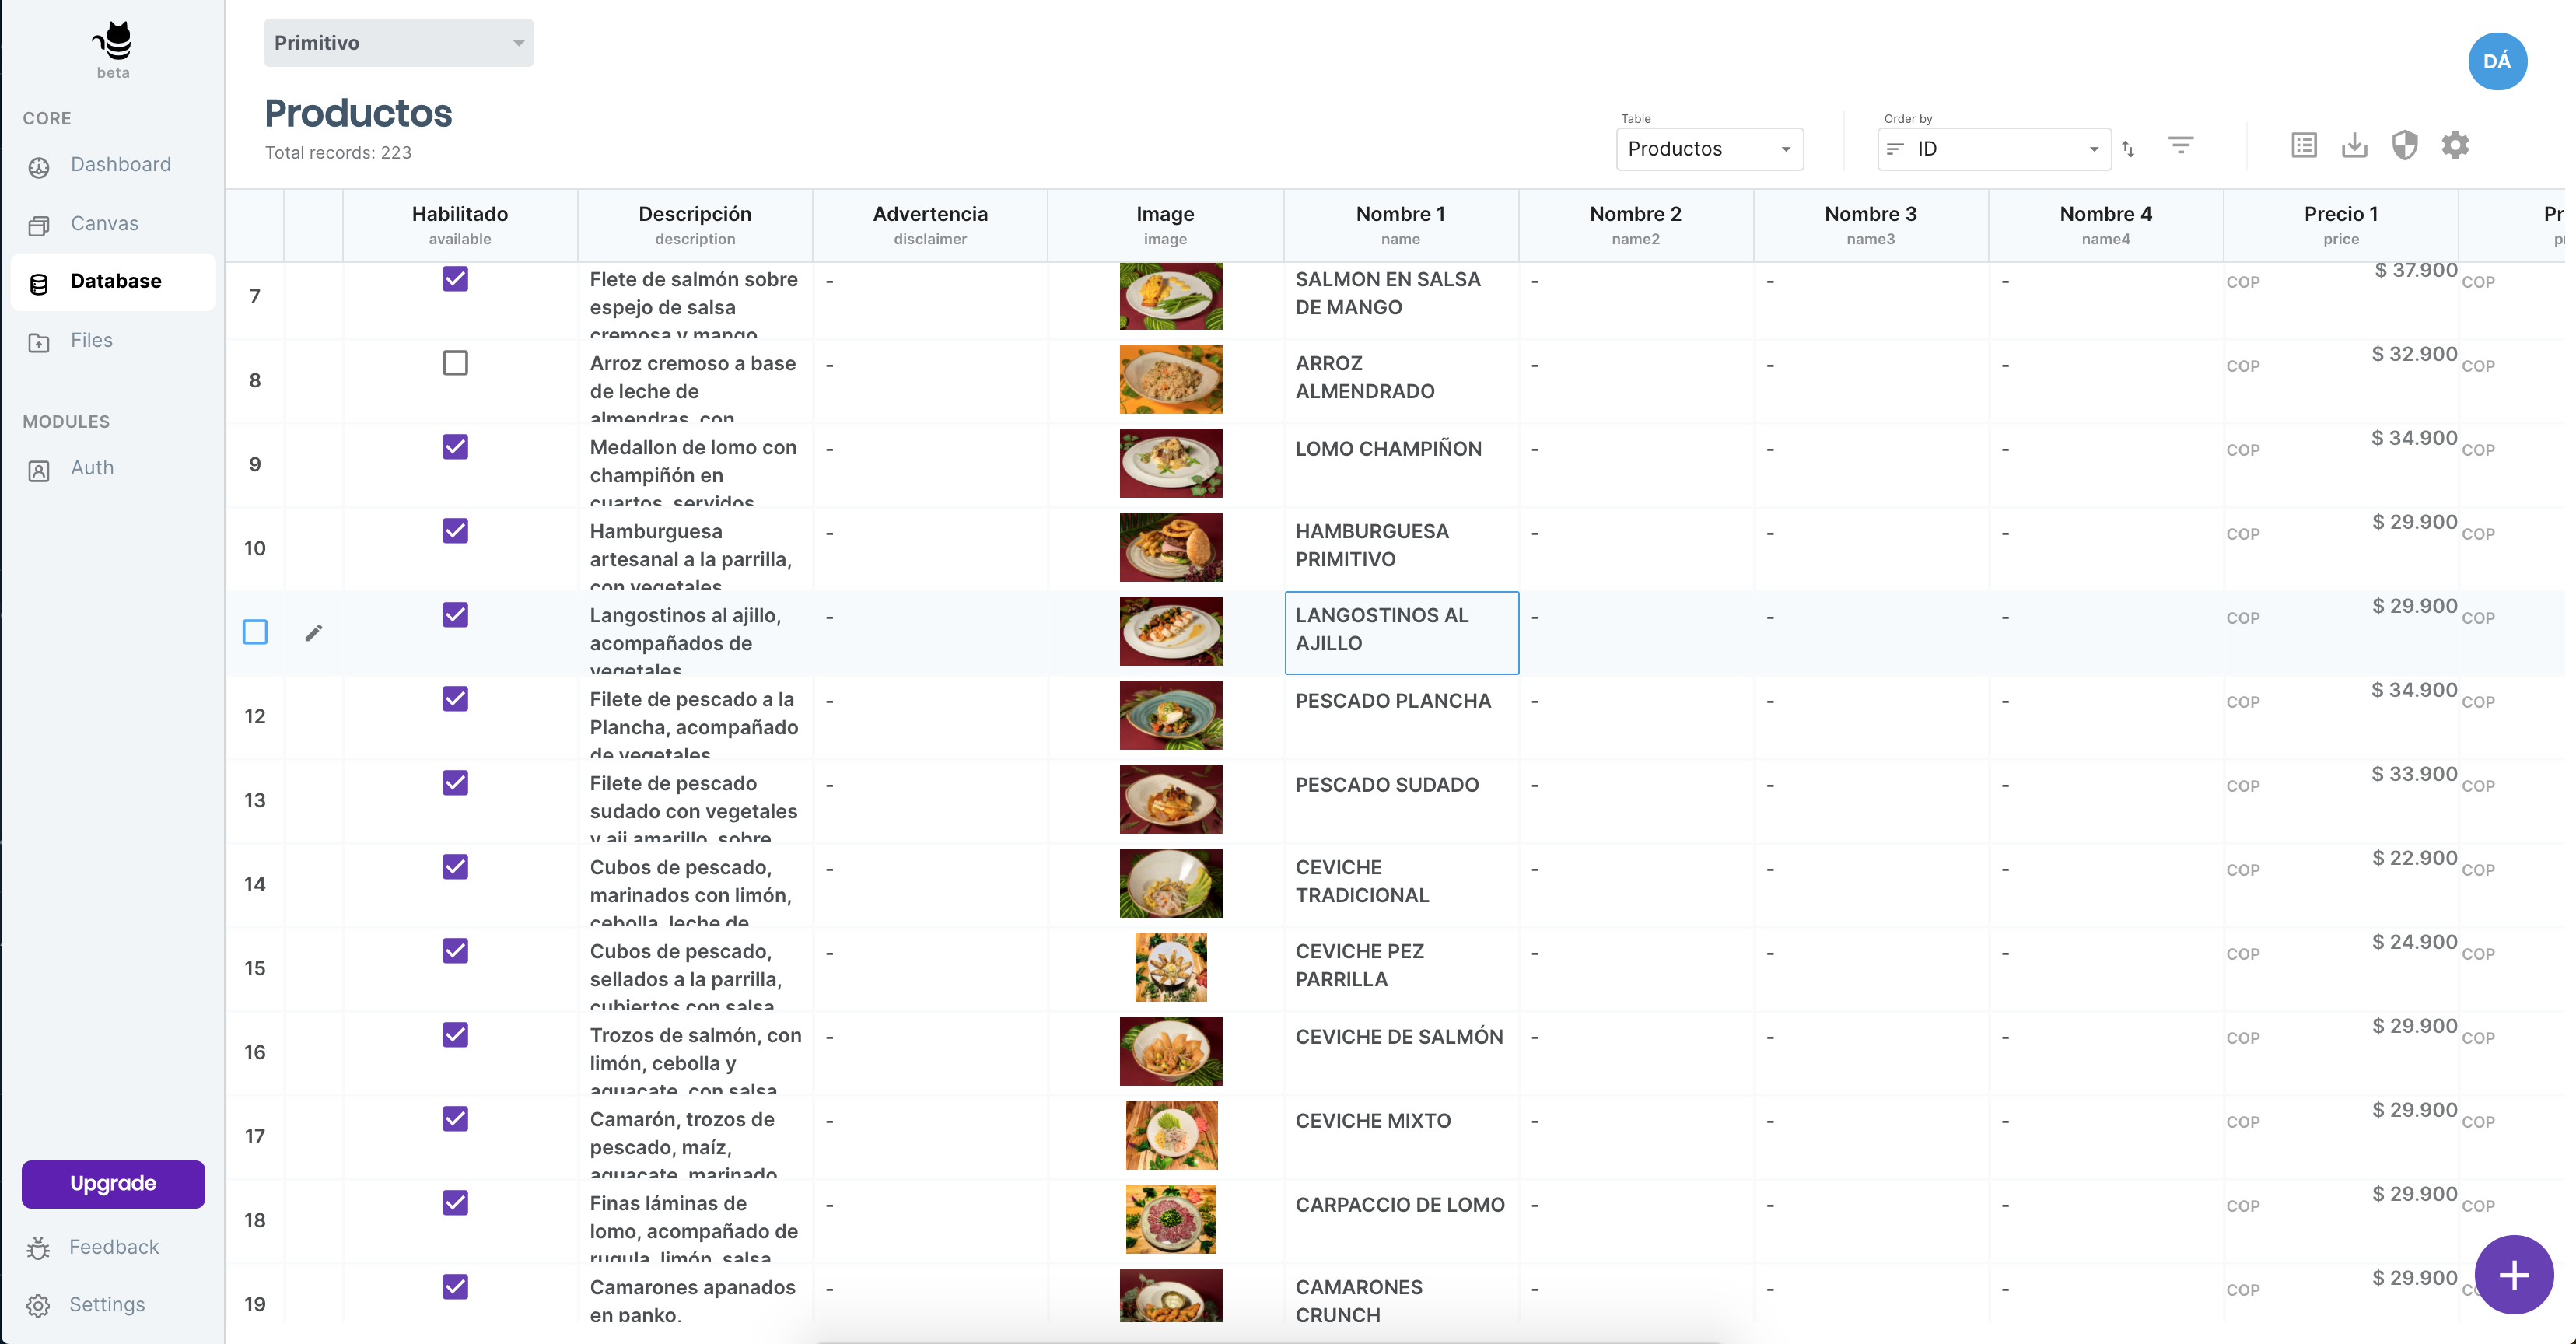Enable Habilitado checkbox for Arroz Almendrado
2576x1344 pixels.
tap(455, 363)
